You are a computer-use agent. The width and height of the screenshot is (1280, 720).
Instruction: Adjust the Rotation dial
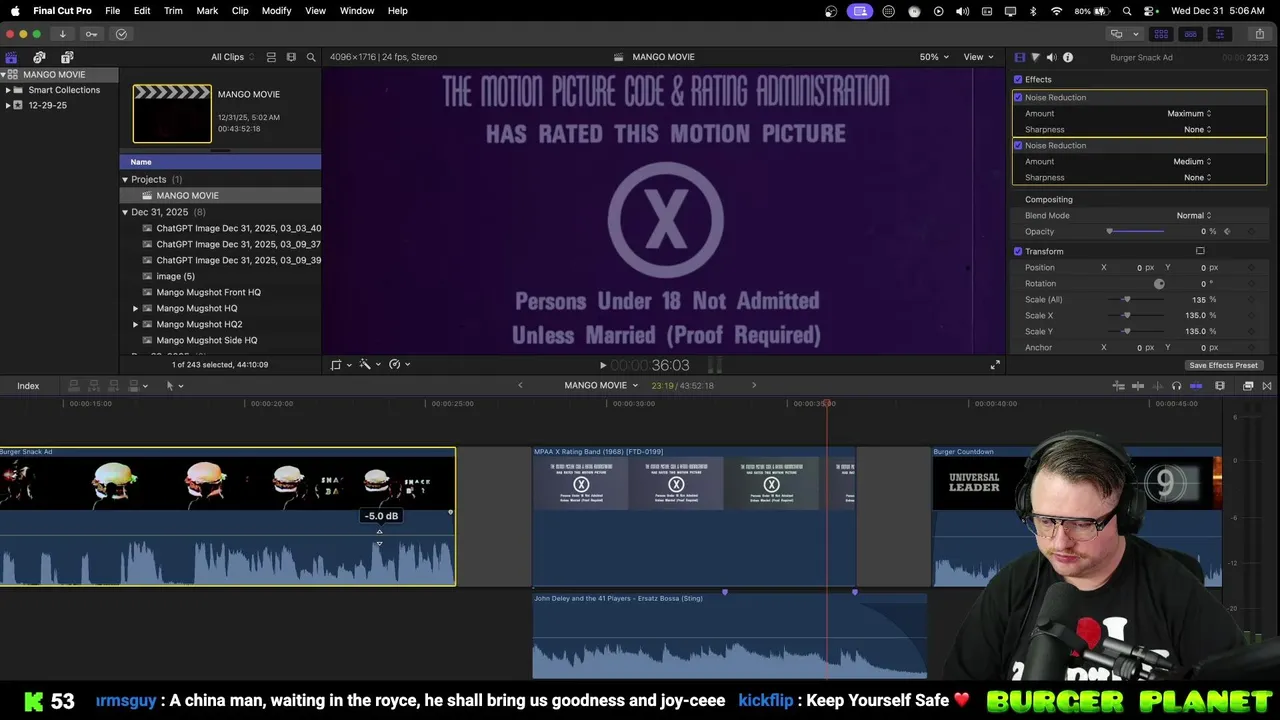1159,283
